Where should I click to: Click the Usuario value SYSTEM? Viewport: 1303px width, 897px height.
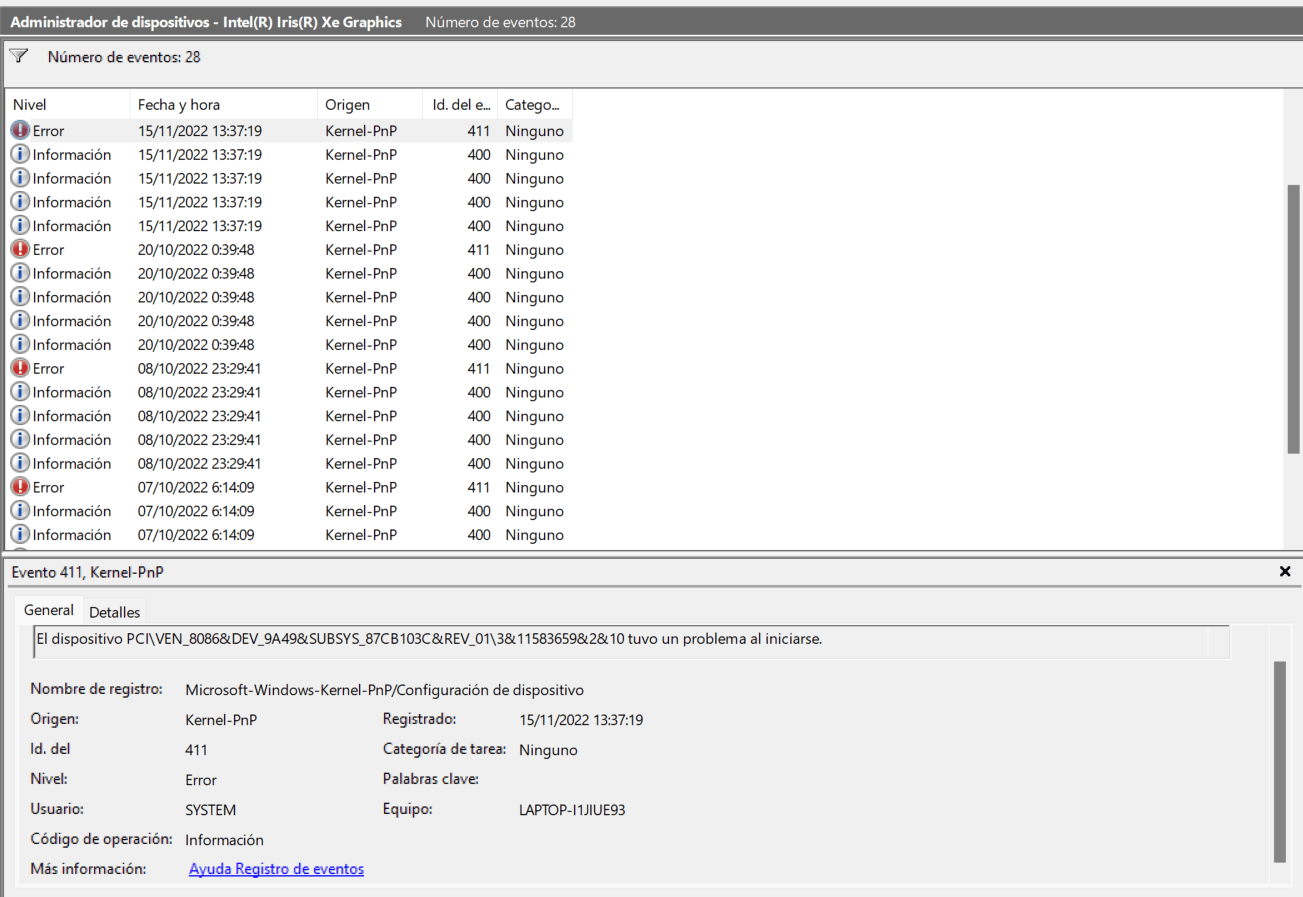pos(211,810)
